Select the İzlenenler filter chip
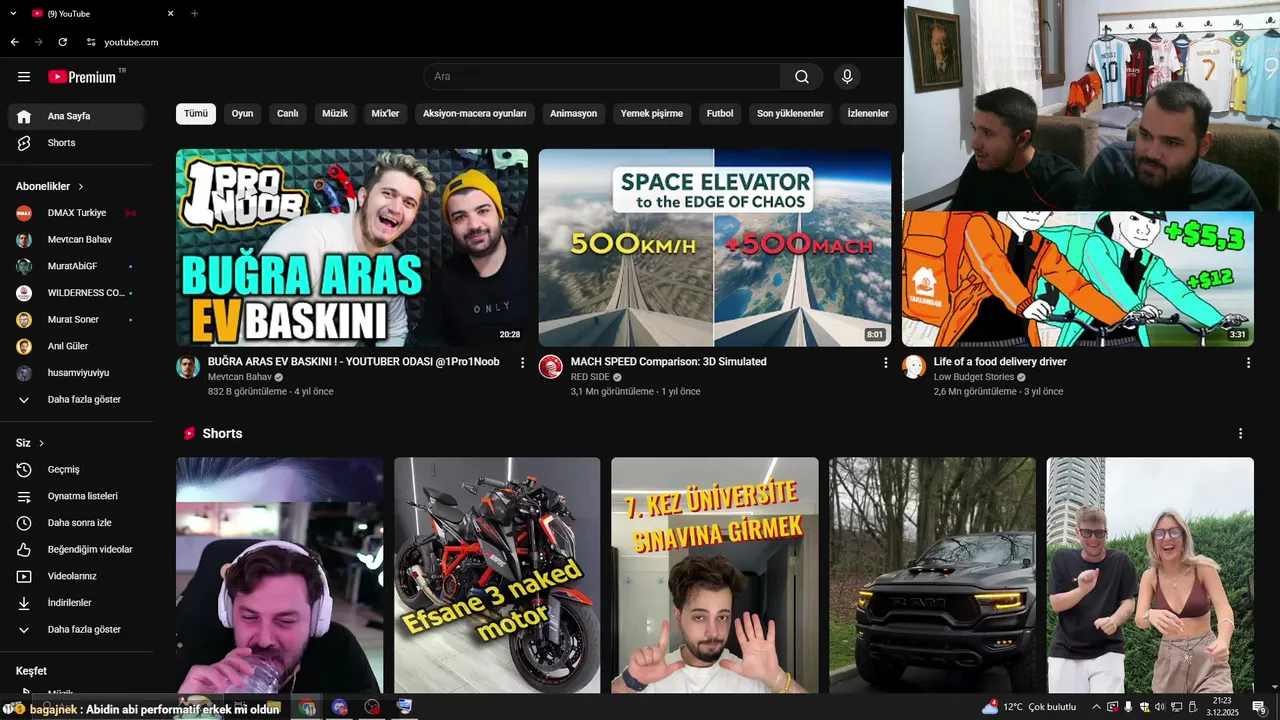This screenshot has height=720, width=1280. 868,114
